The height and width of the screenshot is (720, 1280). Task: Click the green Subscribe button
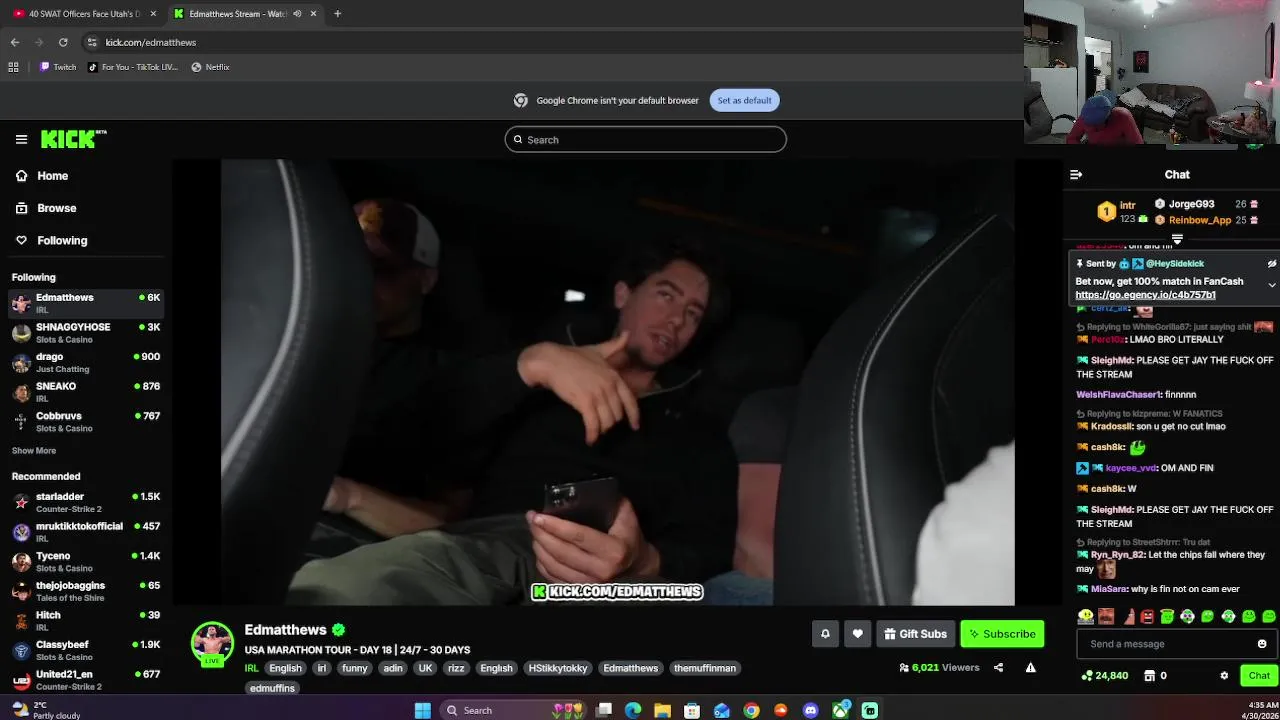click(1002, 634)
